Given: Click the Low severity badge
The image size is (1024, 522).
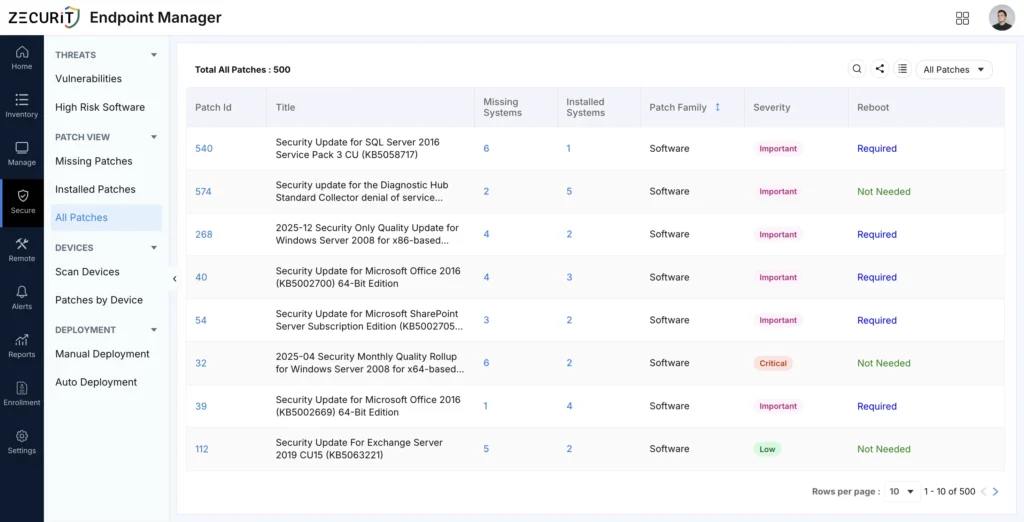Looking at the screenshot, I should point(767,449).
